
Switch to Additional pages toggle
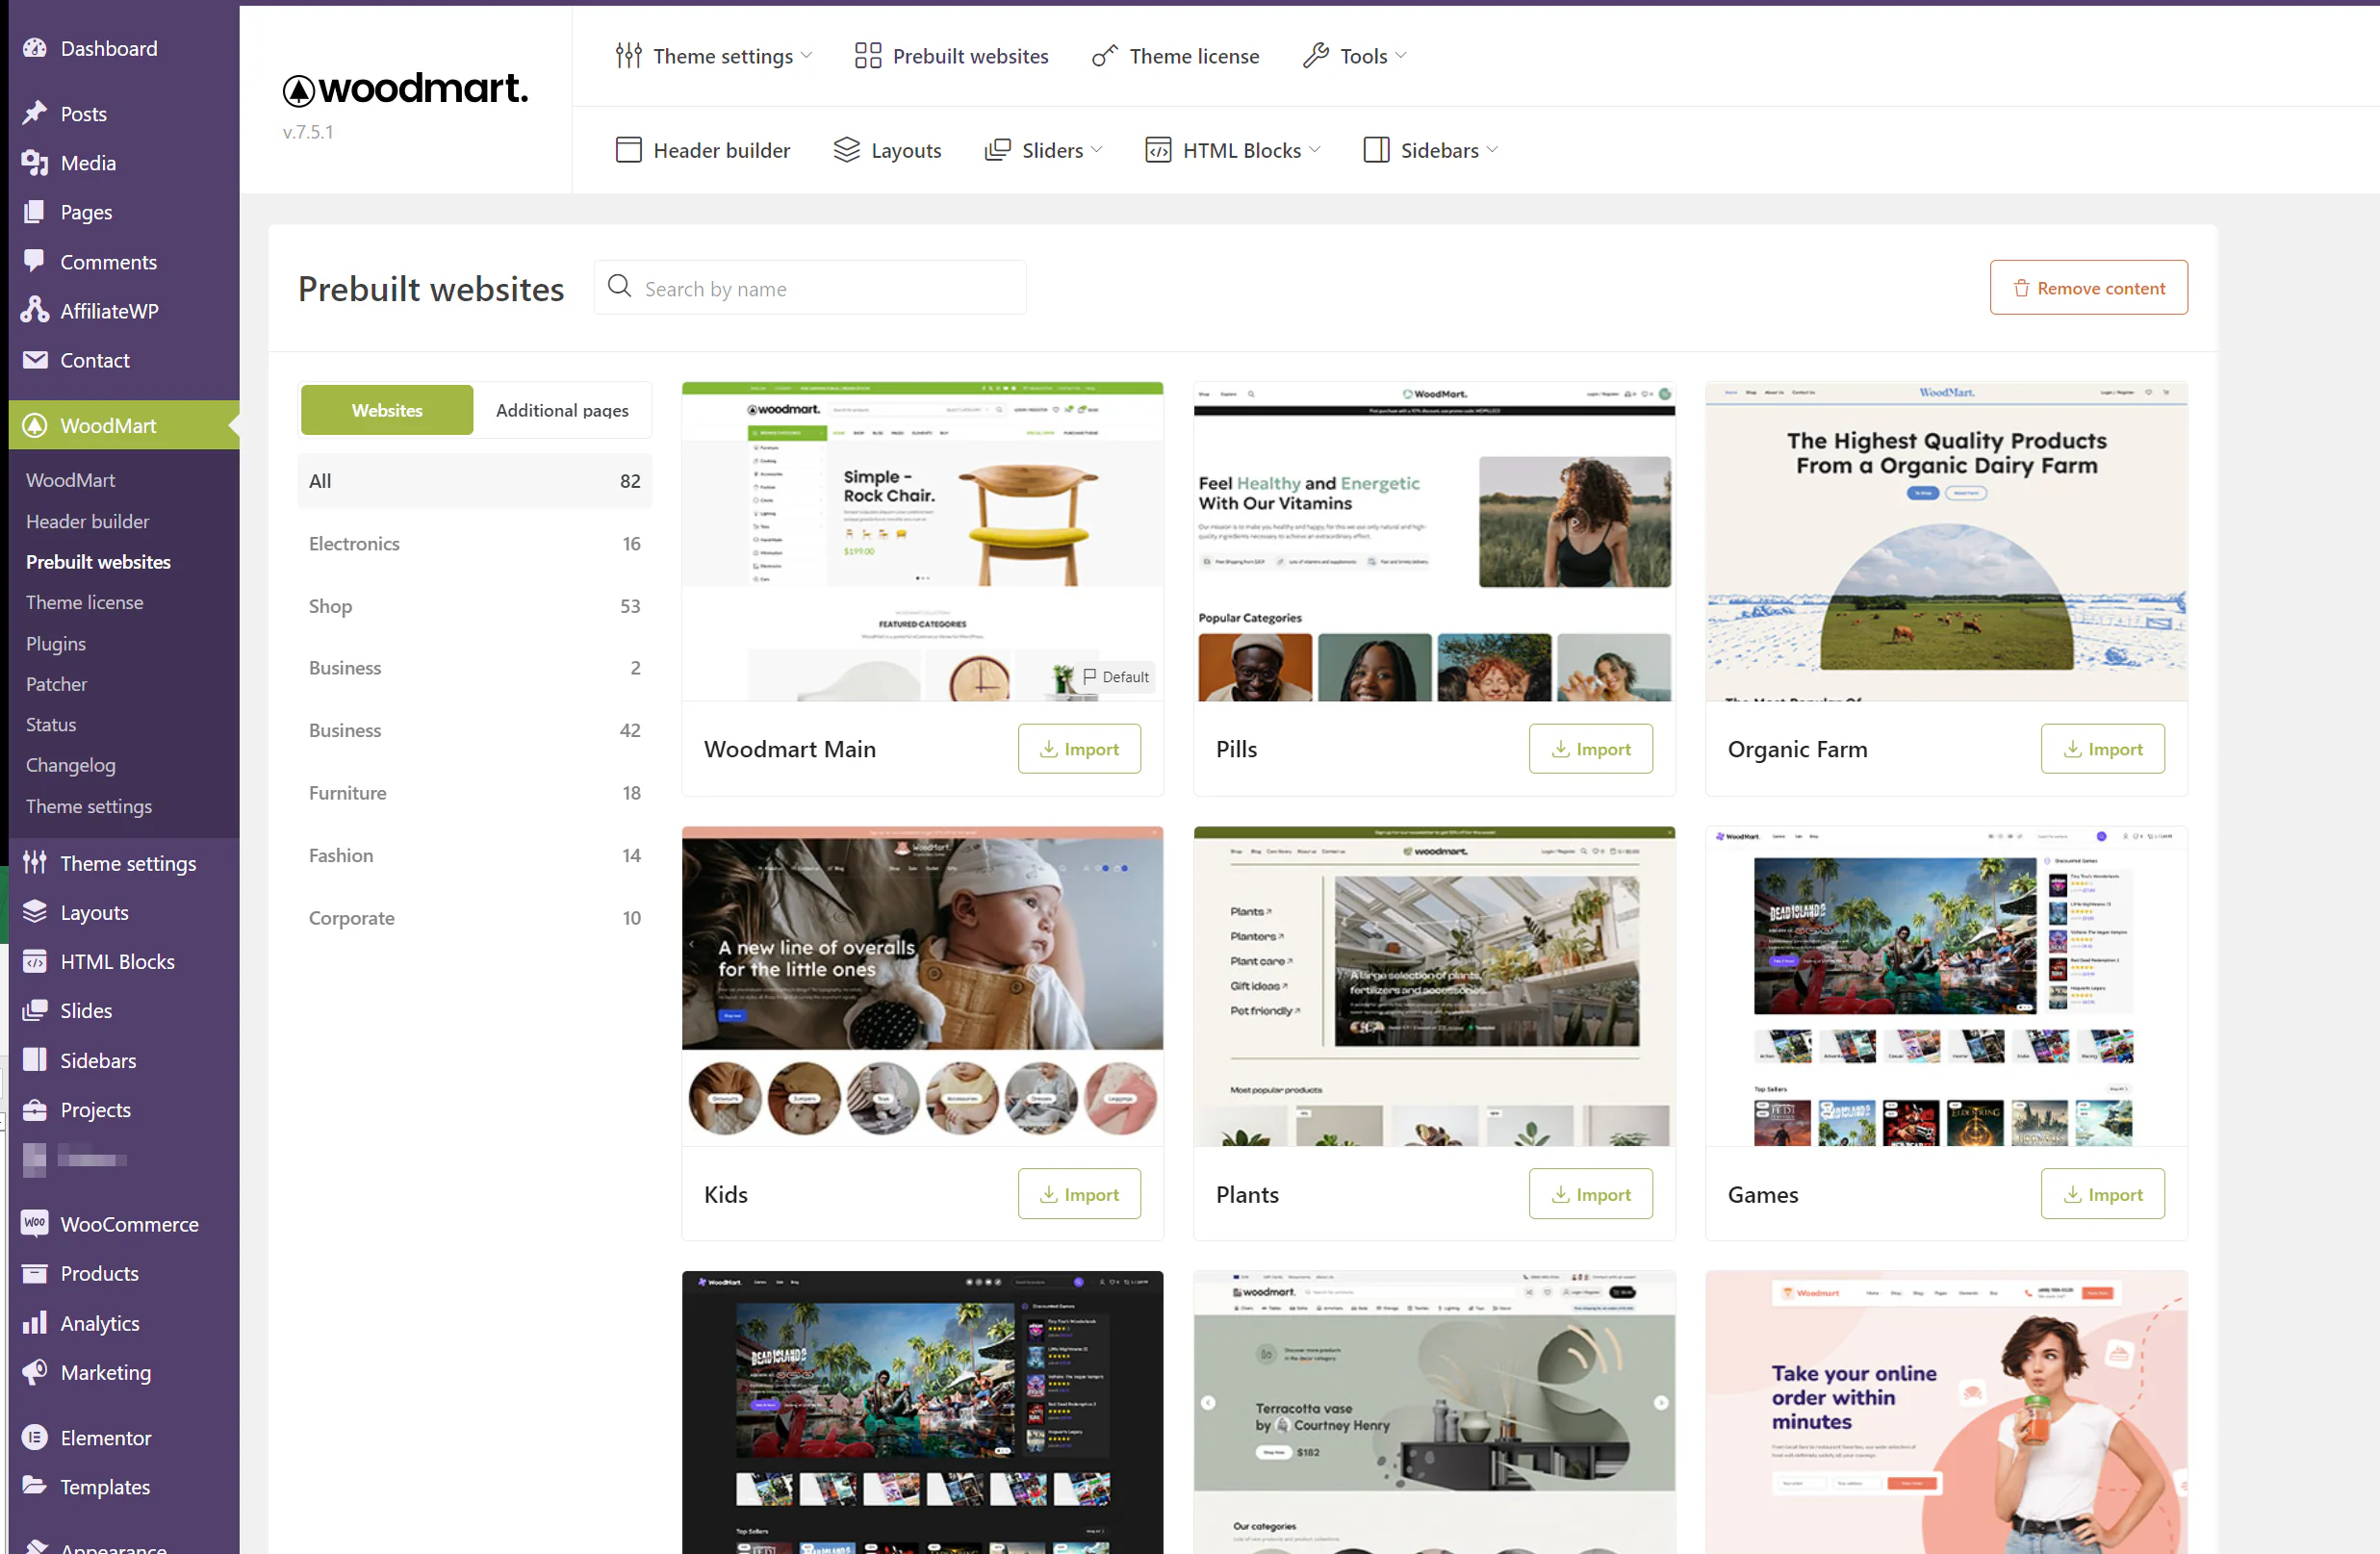[562, 410]
